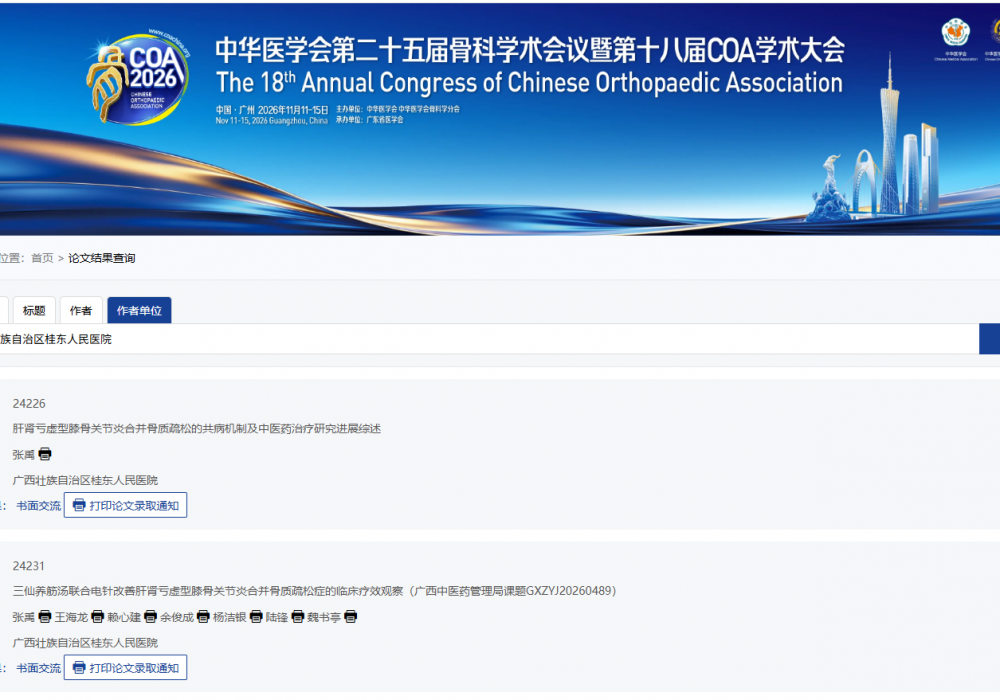Click the 论文结果查询 breadcrumb text
Viewport: 1000px width, 700px height.
point(102,258)
